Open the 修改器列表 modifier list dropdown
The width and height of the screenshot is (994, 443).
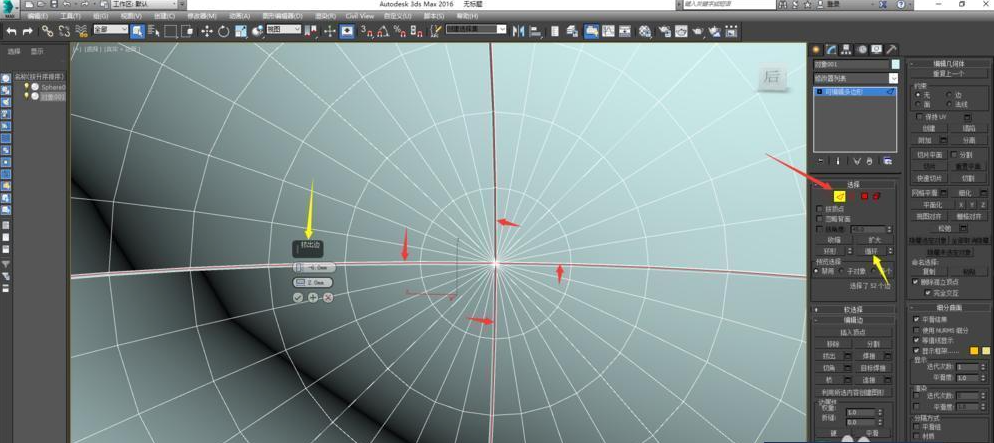pos(855,78)
